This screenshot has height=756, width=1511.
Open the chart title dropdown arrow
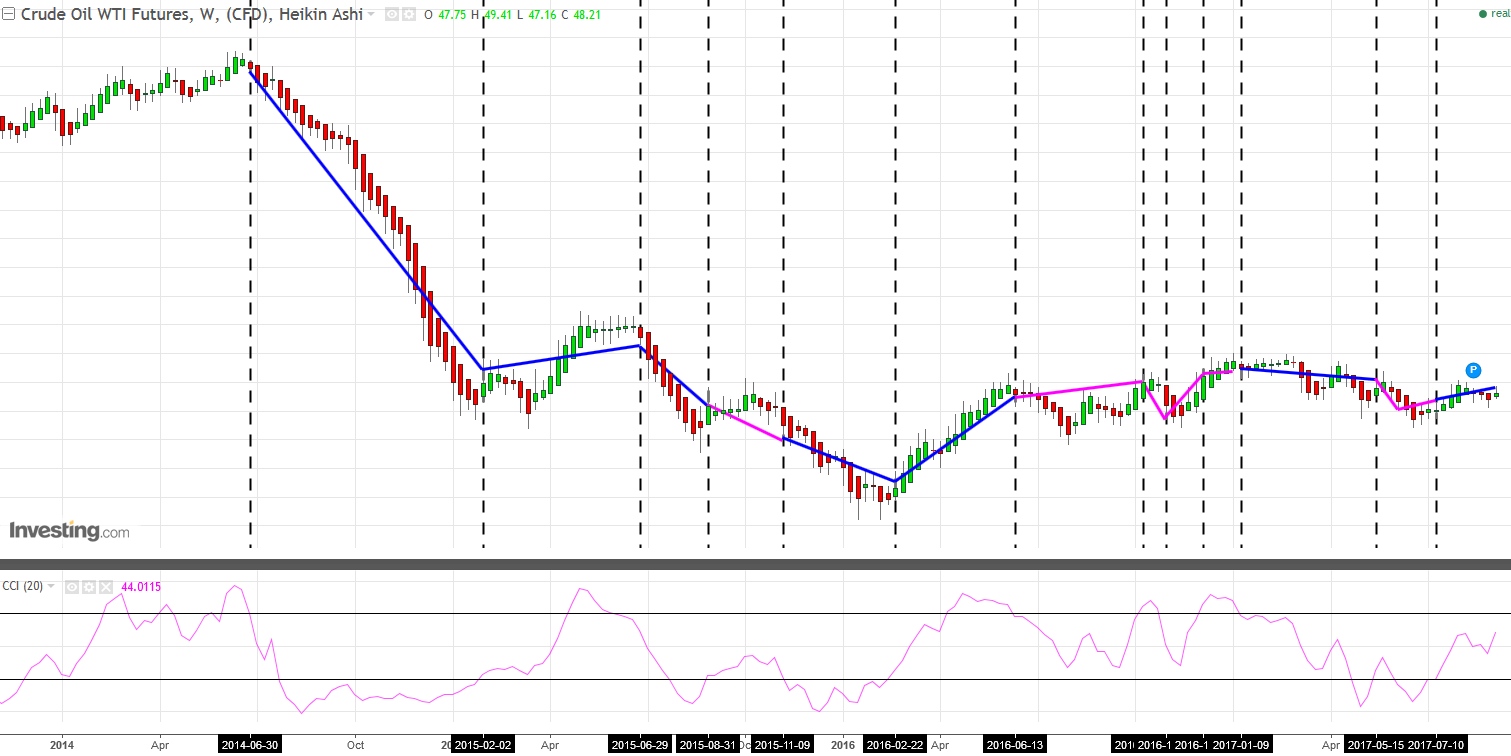(x=371, y=15)
